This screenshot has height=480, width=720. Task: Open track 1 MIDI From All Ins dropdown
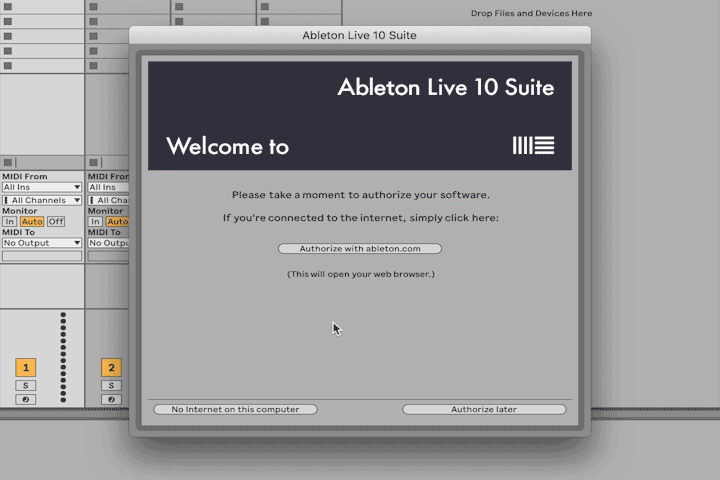pyautogui.click(x=42, y=187)
